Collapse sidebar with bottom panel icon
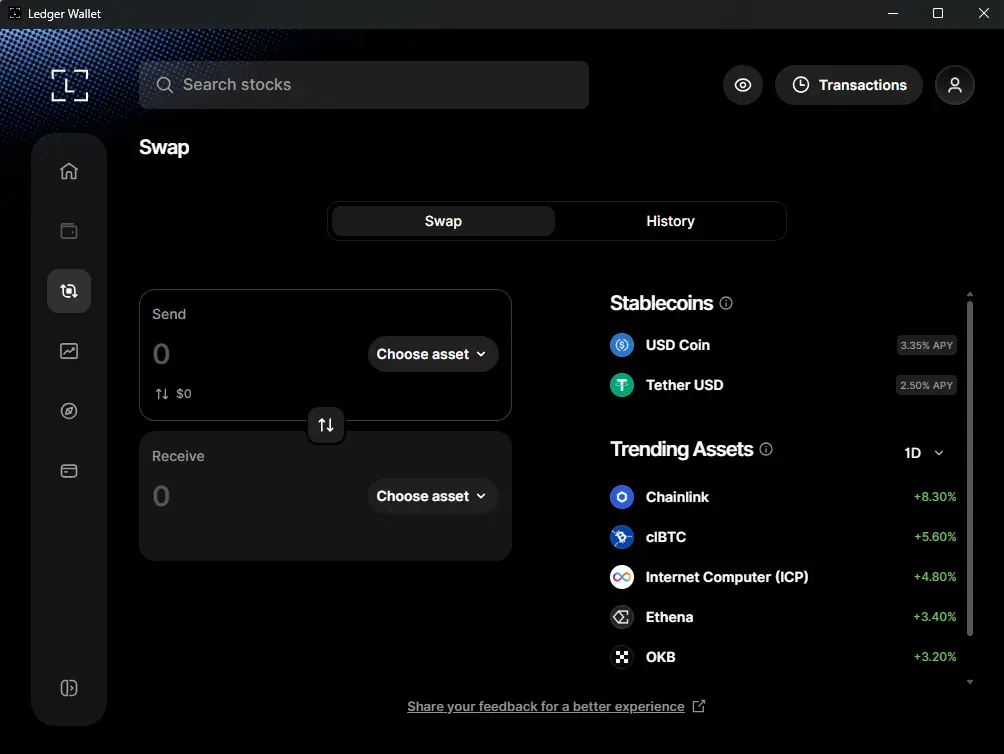The image size is (1004, 754). click(x=69, y=688)
